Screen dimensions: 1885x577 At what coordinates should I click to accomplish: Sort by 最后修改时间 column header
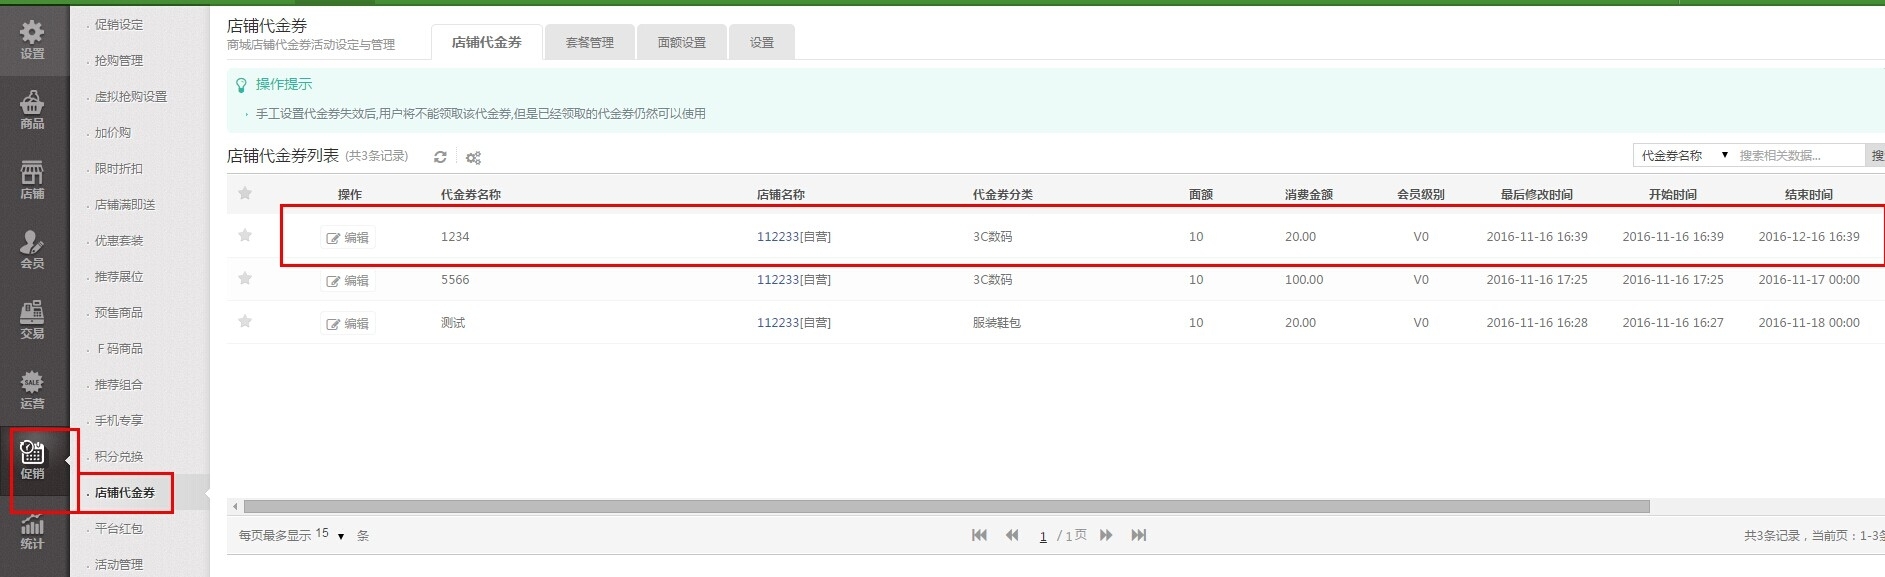1537,195
